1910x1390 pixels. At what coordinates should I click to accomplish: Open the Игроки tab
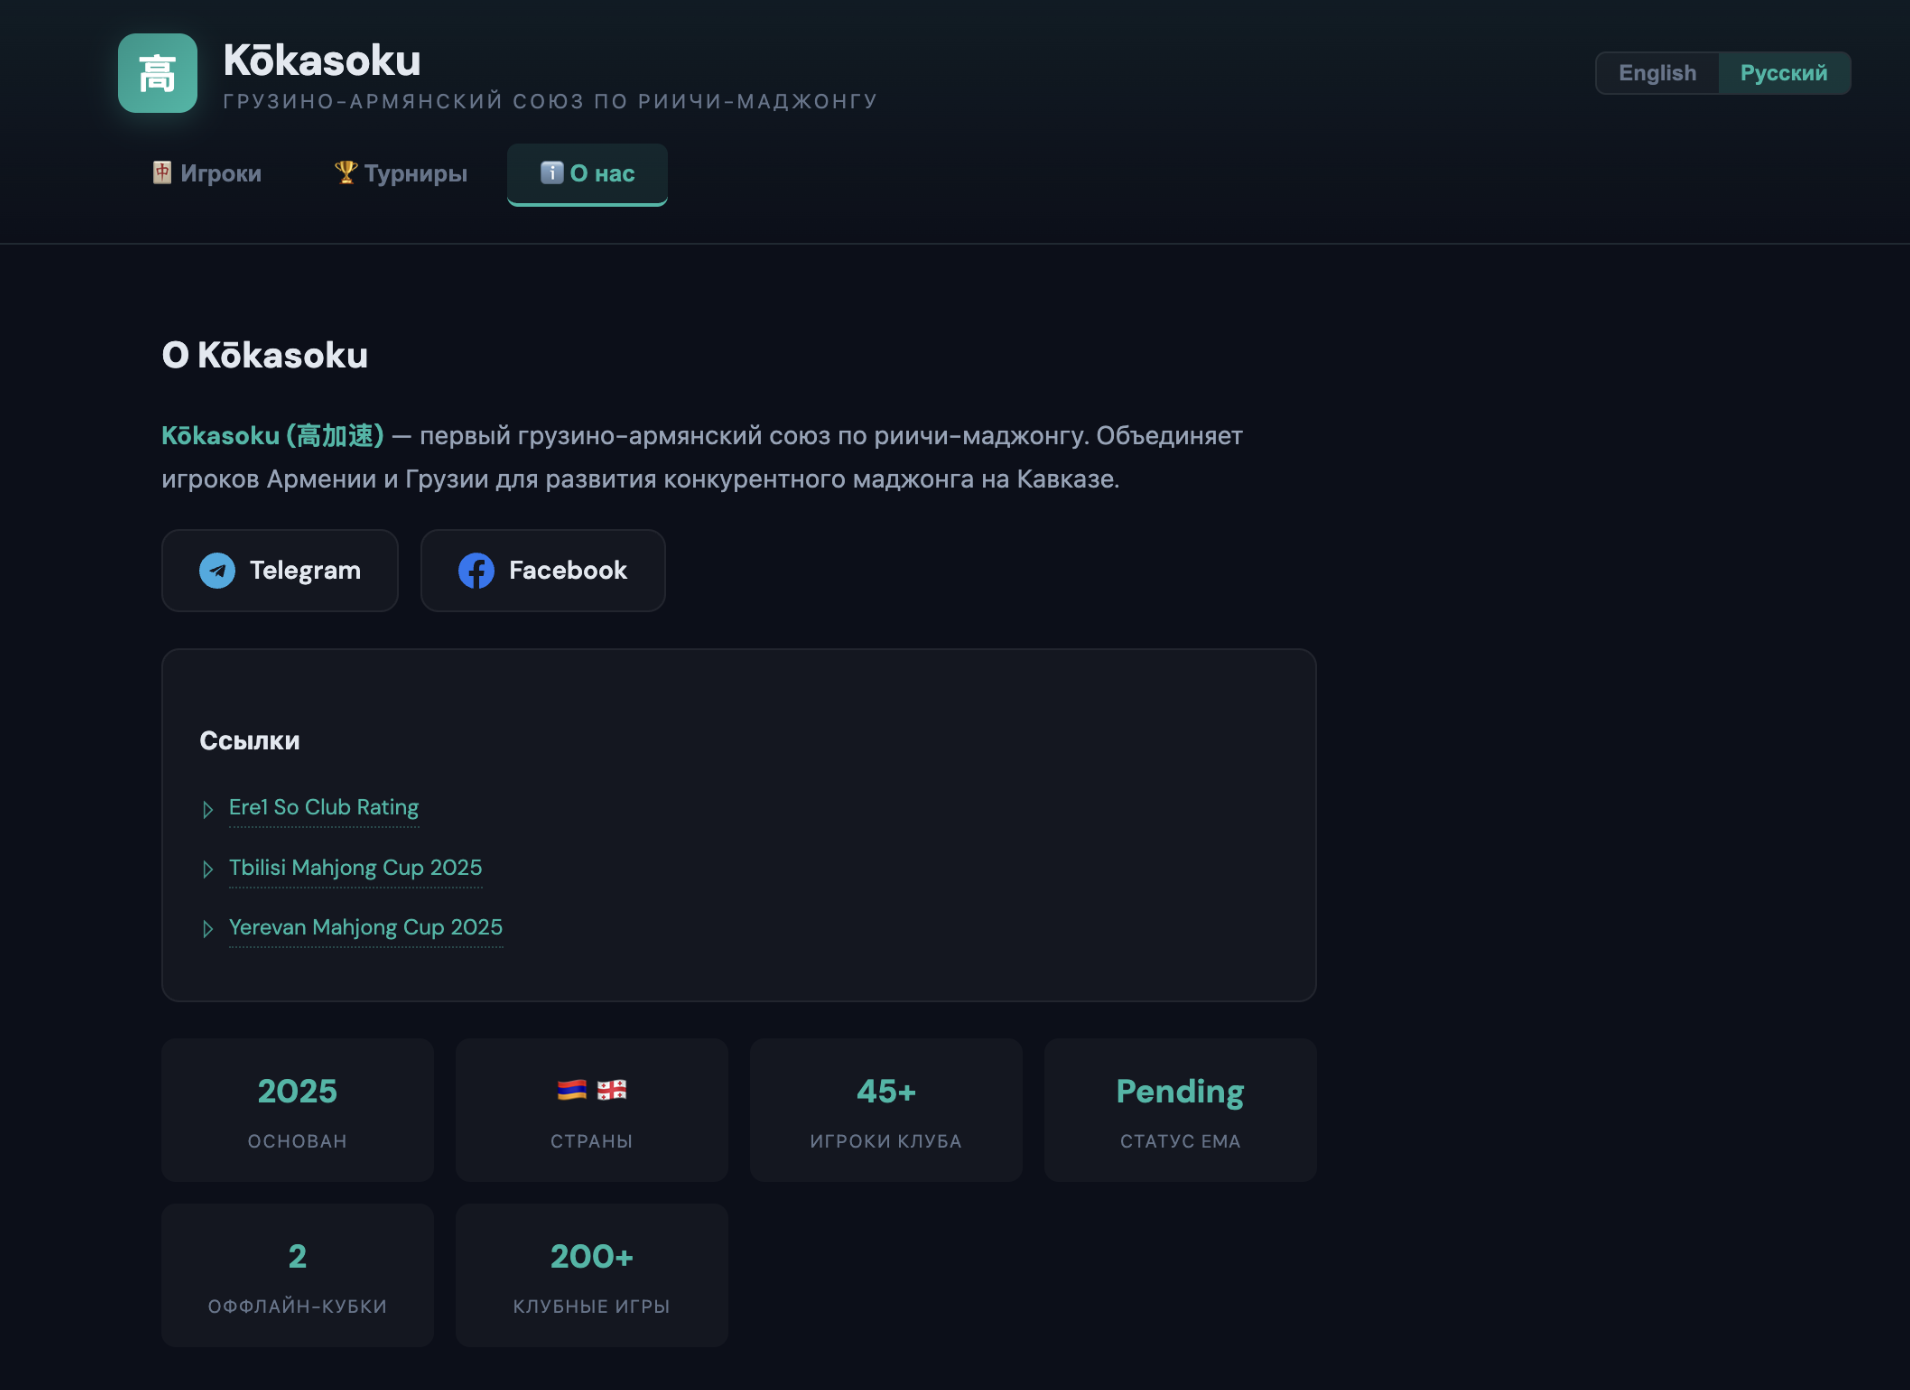click(207, 174)
